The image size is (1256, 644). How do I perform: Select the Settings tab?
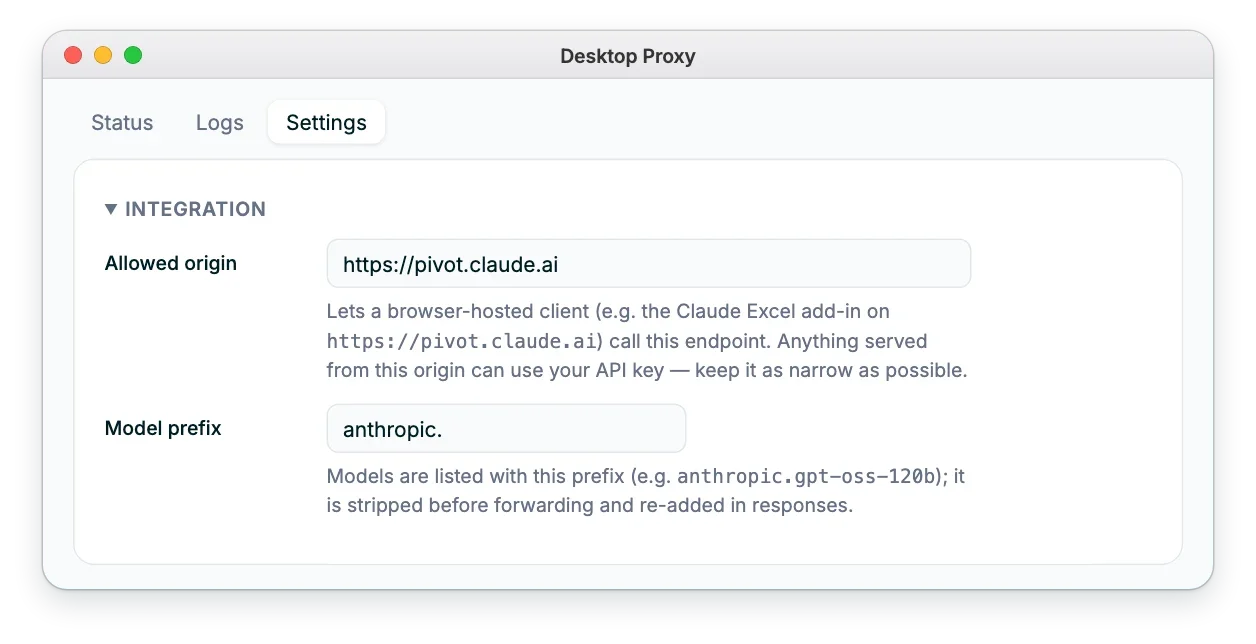point(326,123)
